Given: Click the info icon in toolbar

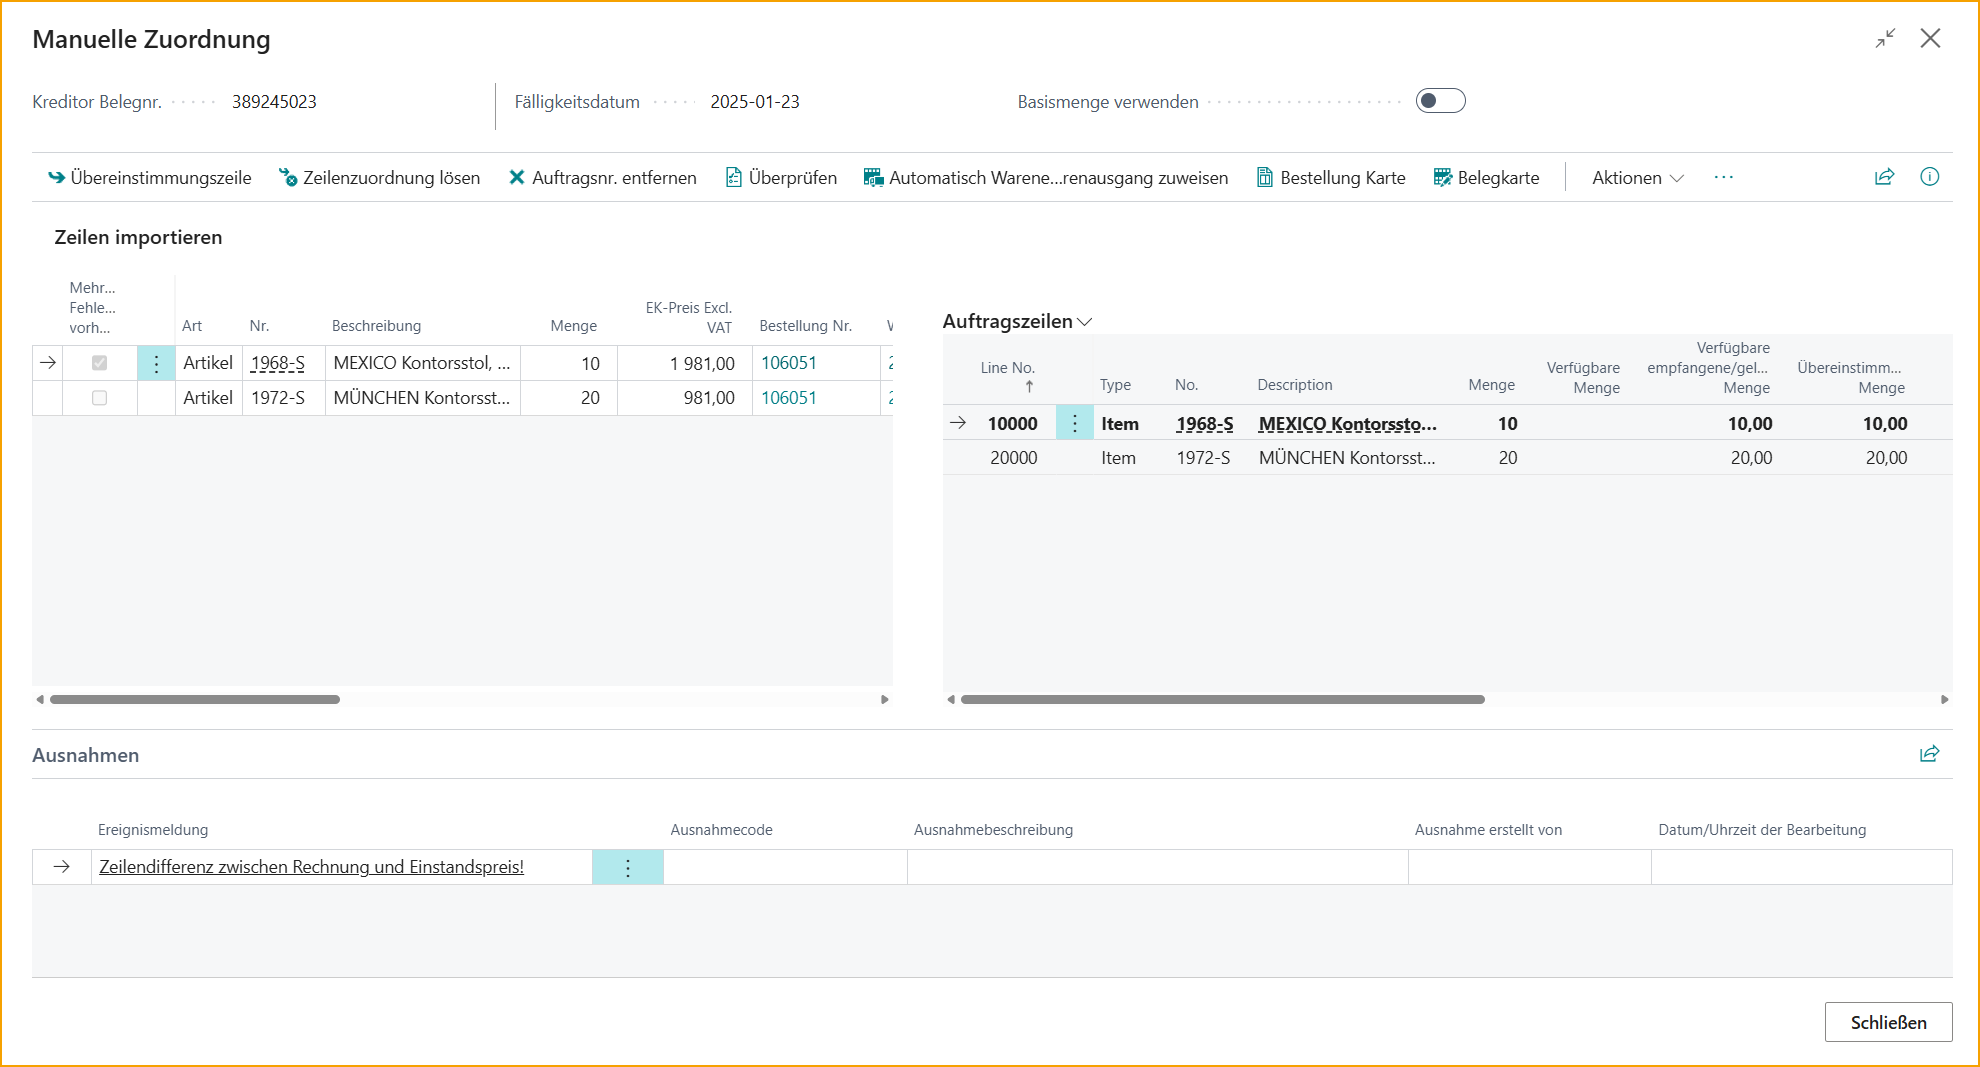Looking at the screenshot, I should click(x=1929, y=177).
